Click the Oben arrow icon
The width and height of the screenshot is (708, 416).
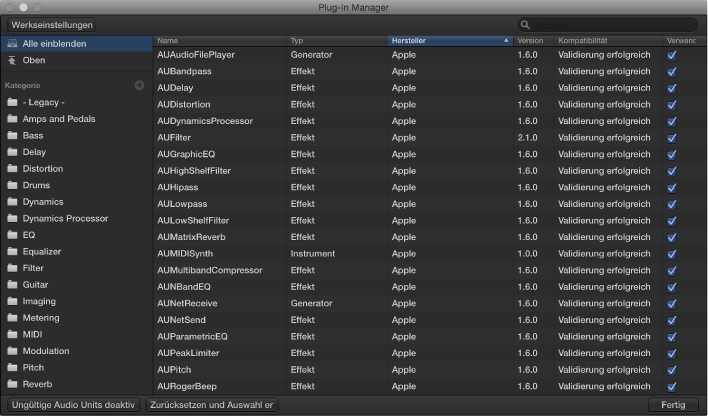coord(12,60)
